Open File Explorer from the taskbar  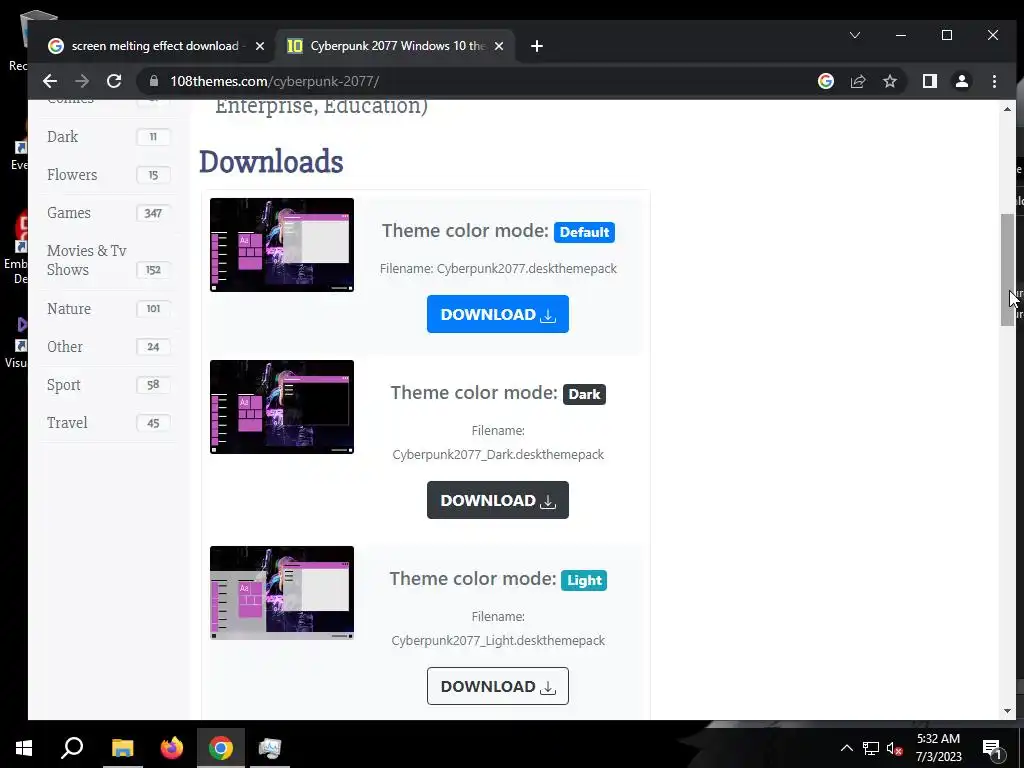point(122,748)
